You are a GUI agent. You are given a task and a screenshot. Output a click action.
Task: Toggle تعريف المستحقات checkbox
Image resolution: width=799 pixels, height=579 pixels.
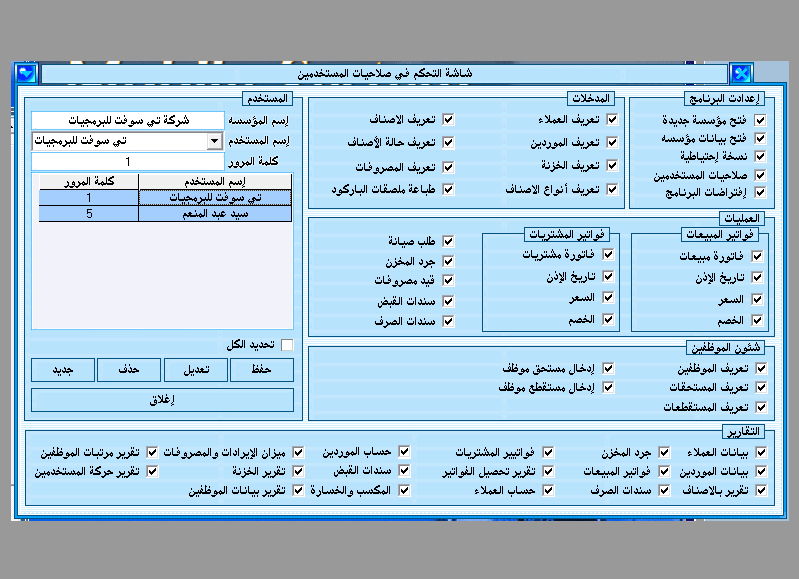pyautogui.click(x=761, y=387)
